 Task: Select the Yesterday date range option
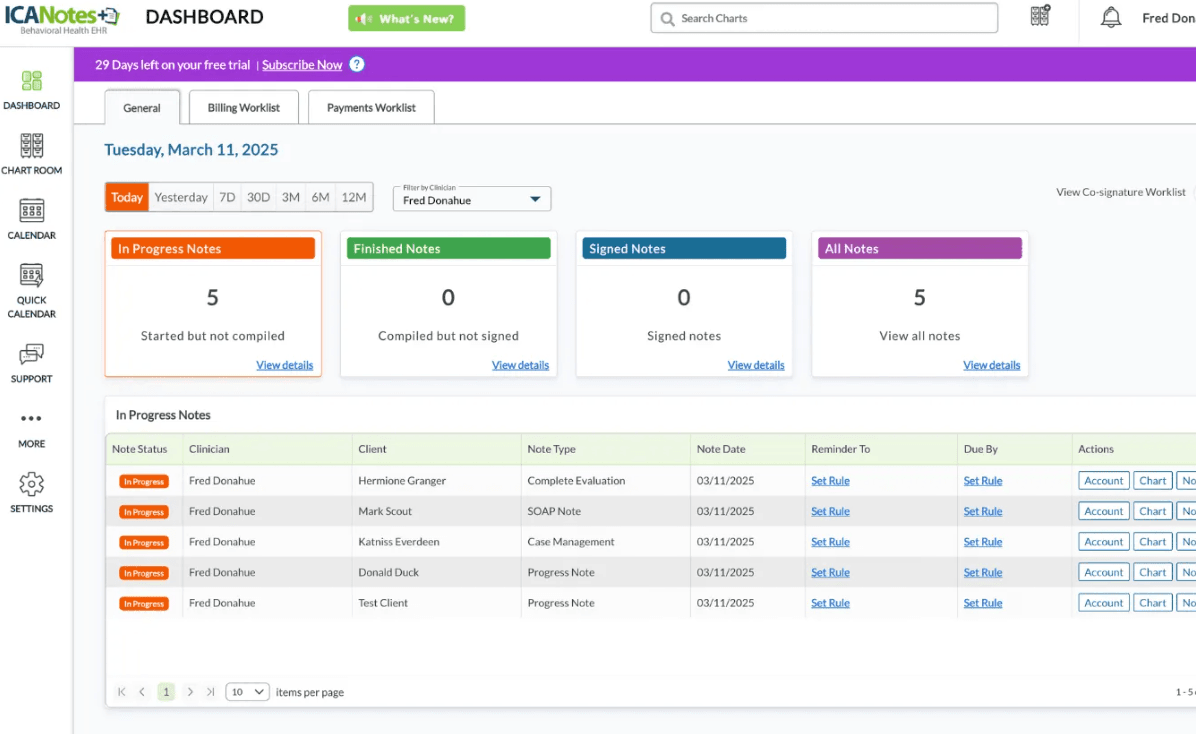tap(181, 197)
